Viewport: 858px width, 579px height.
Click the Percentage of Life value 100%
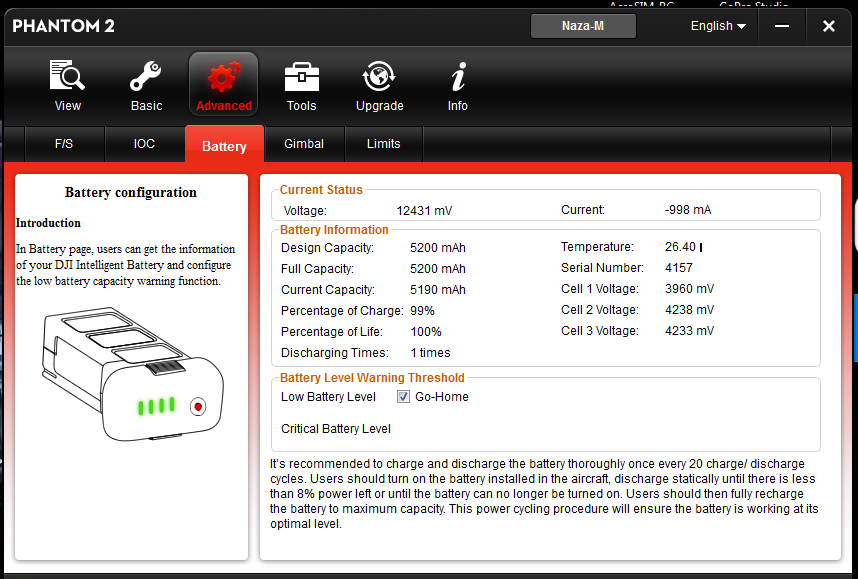(x=426, y=332)
